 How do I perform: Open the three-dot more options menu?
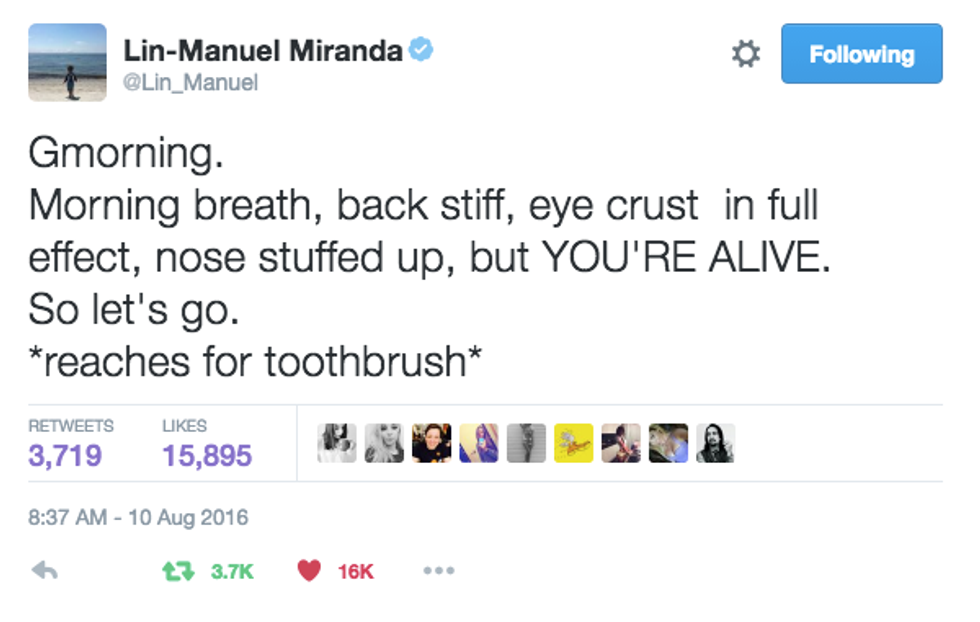pyautogui.click(x=438, y=571)
